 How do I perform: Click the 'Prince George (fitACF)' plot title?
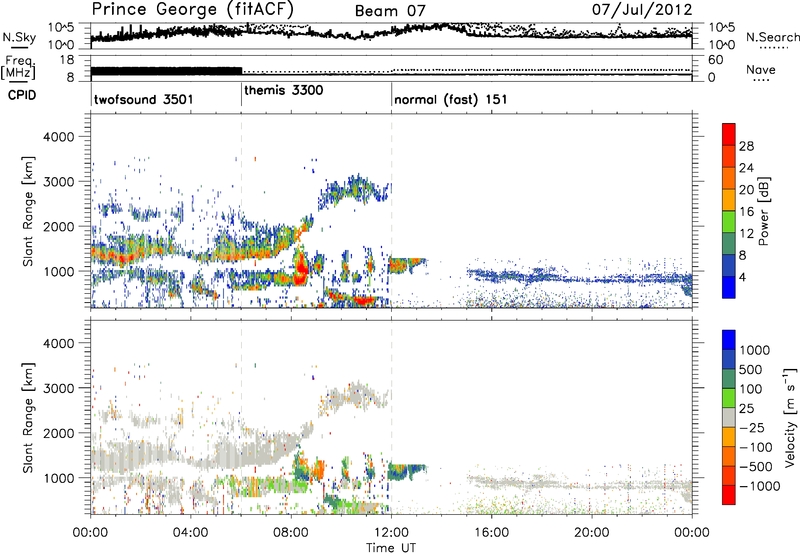click(192, 10)
